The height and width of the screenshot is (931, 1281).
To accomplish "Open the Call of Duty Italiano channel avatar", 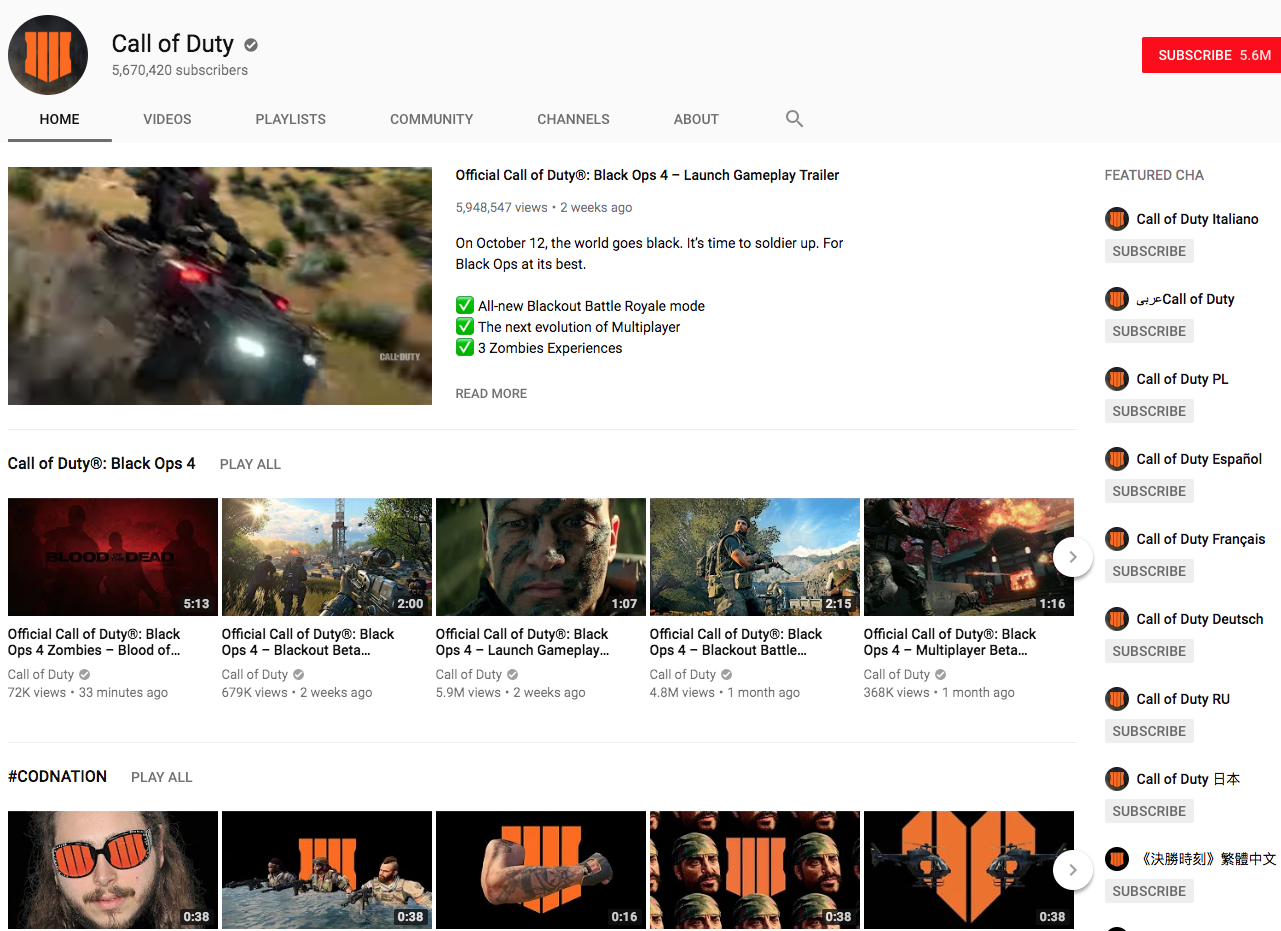I will coord(1117,219).
